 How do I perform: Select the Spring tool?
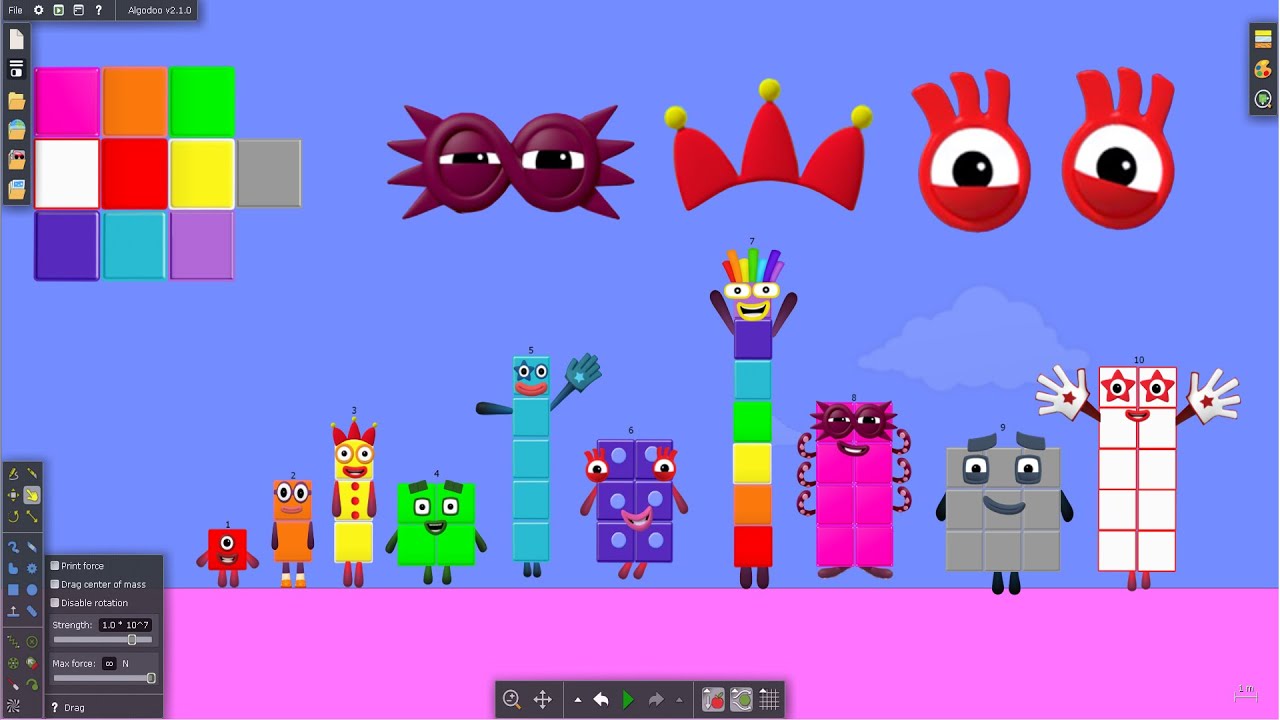pyautogui.click(x=13, y=641)
